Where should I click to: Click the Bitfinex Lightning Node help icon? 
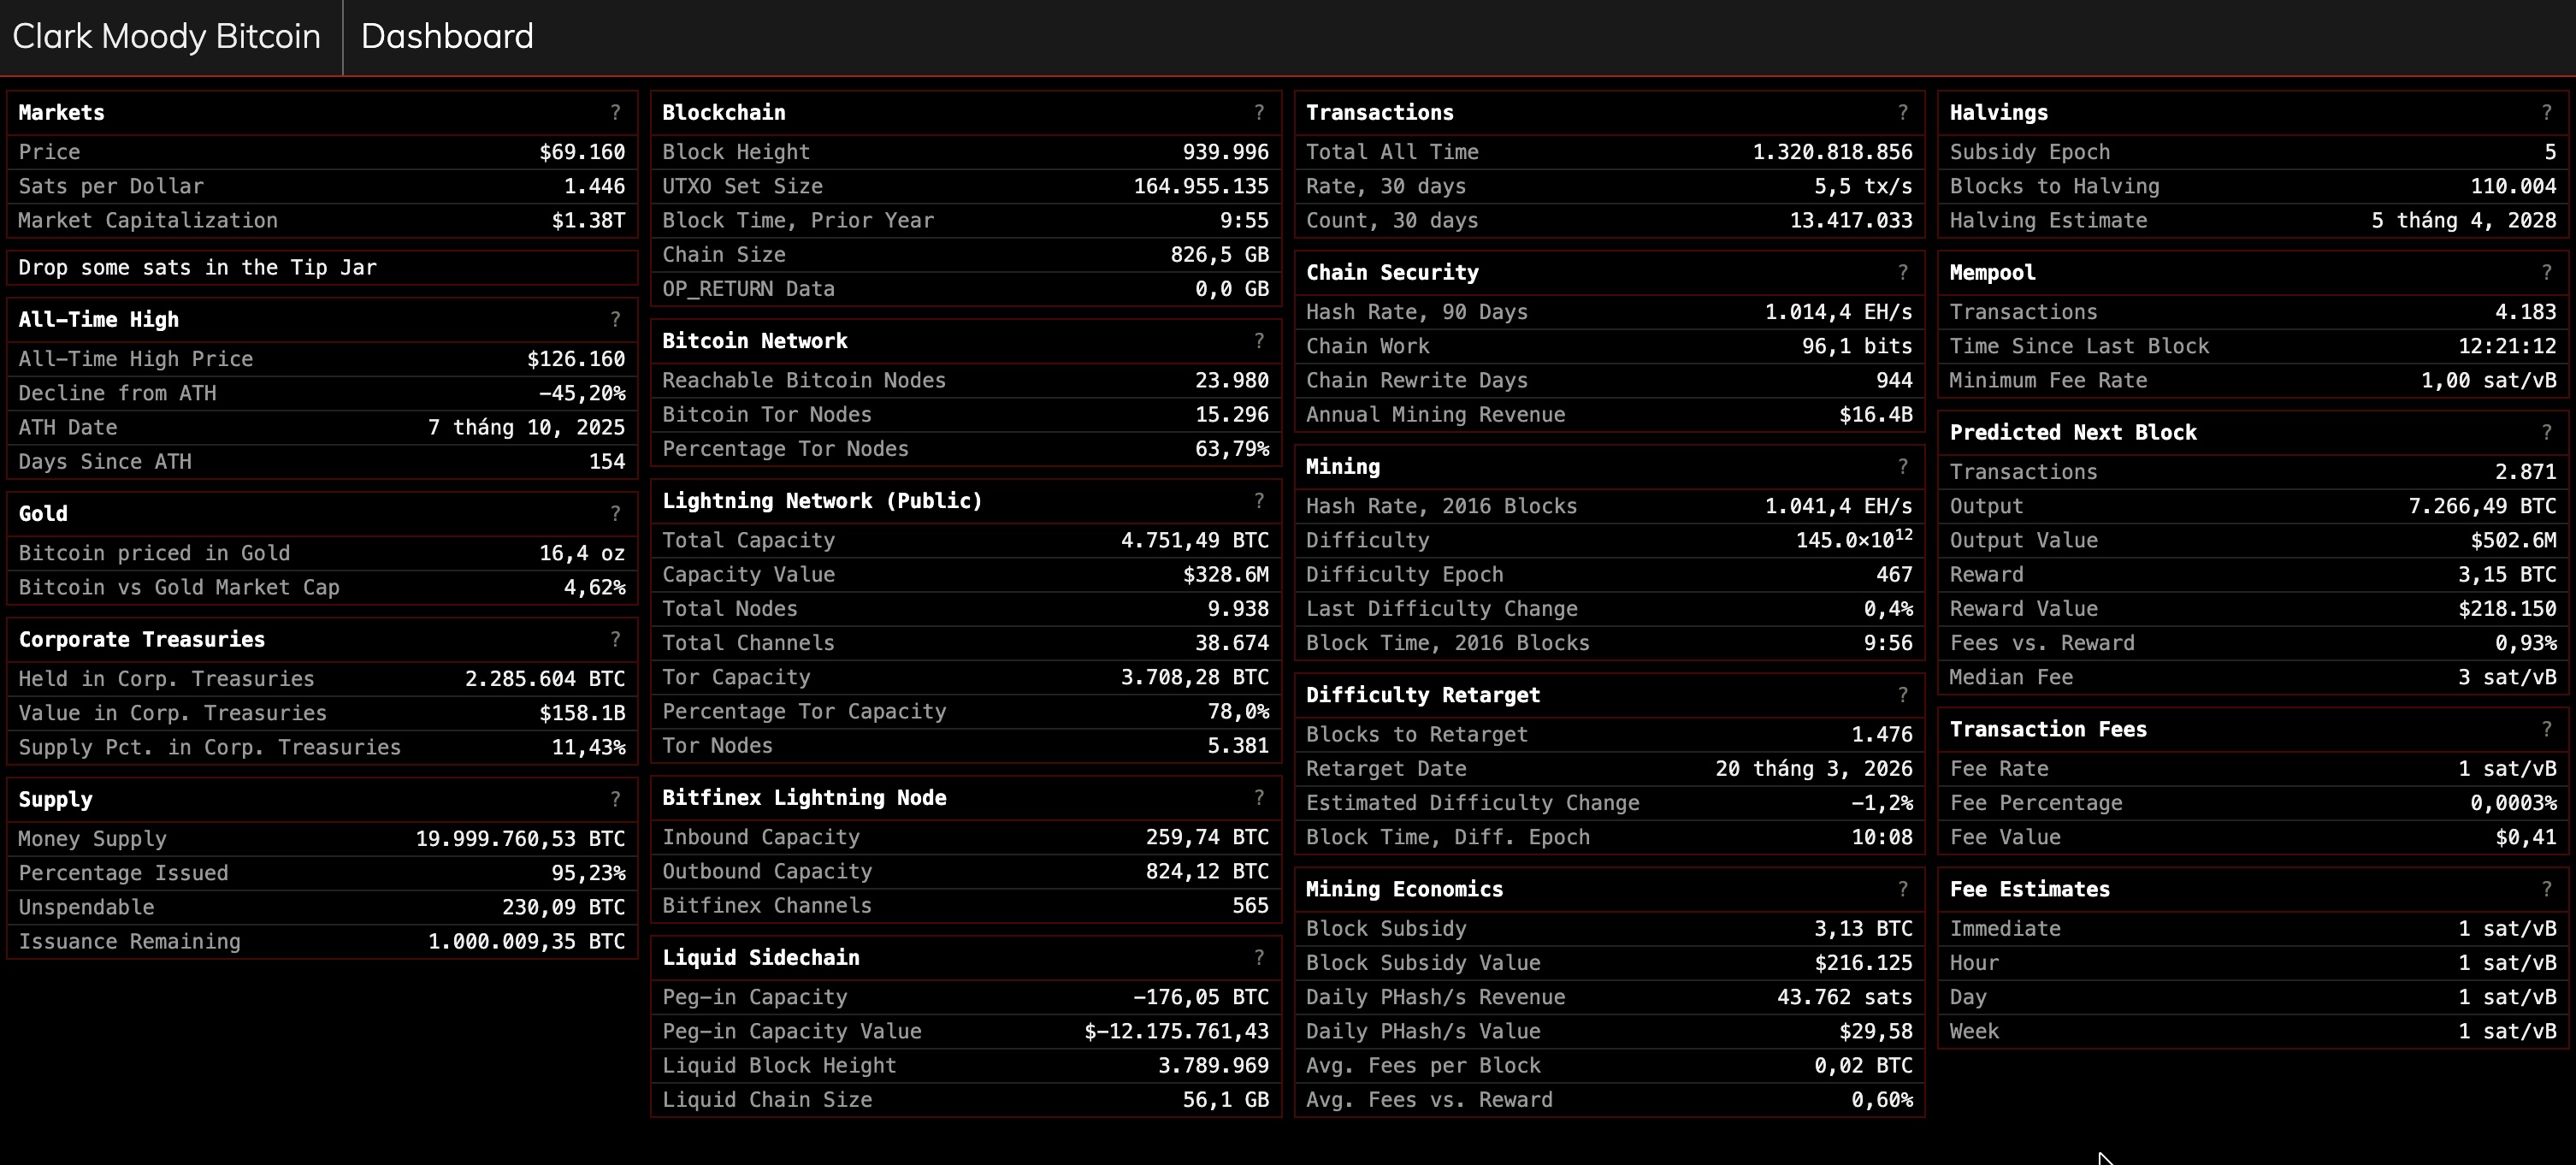(x=1259, y=797)
